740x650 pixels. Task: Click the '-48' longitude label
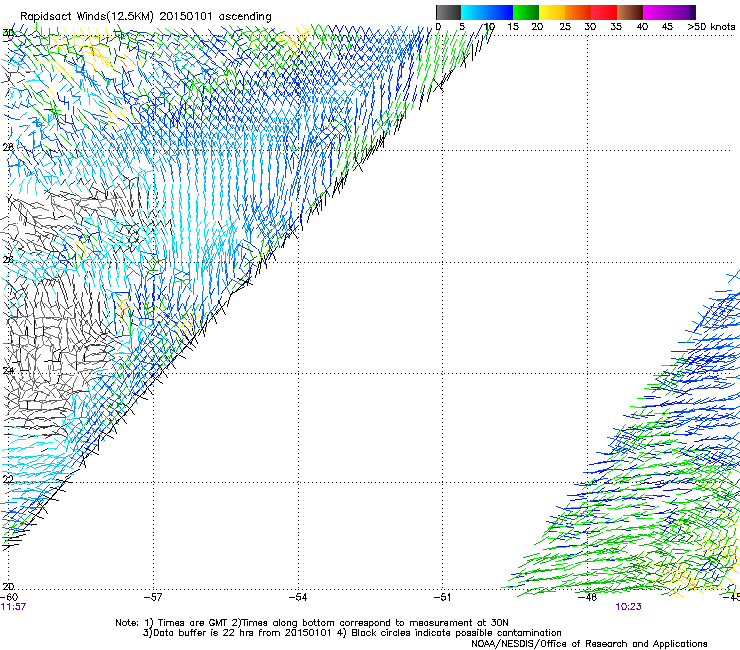pyautogui.click(x=587, y=597)
